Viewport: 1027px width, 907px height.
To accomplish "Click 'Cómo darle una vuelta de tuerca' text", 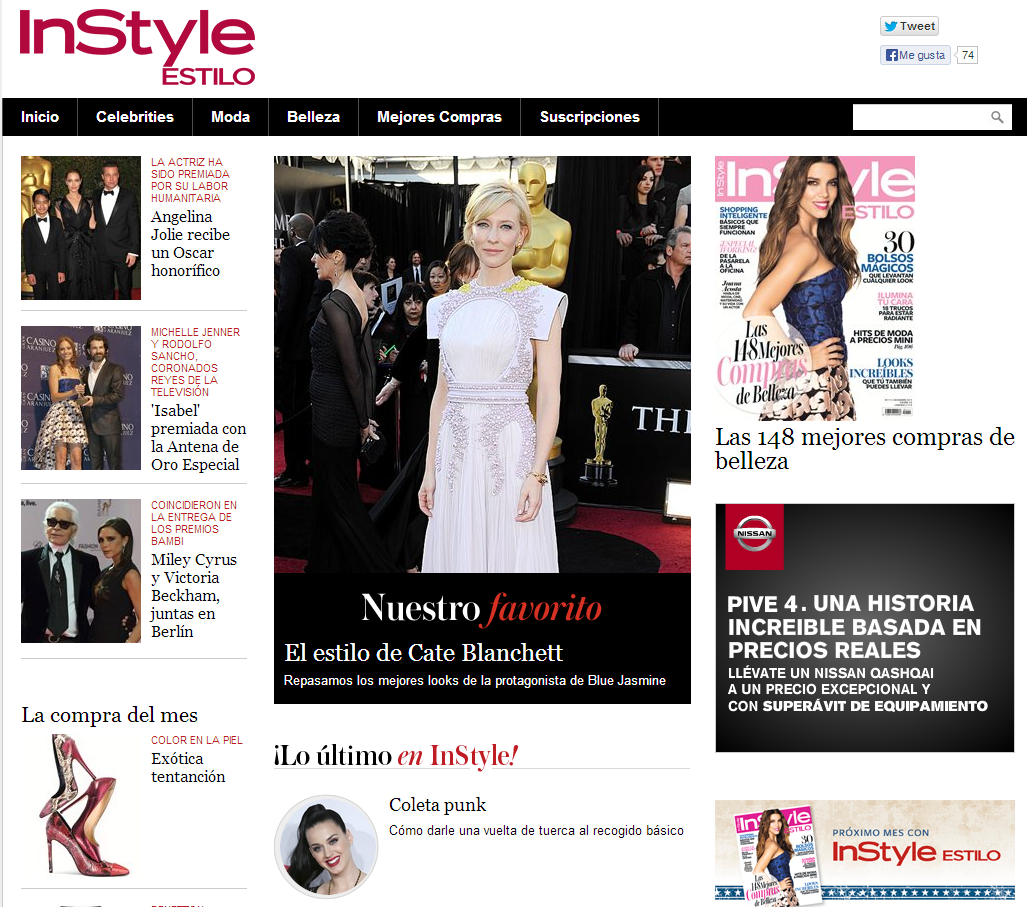I will coord(536,830).
